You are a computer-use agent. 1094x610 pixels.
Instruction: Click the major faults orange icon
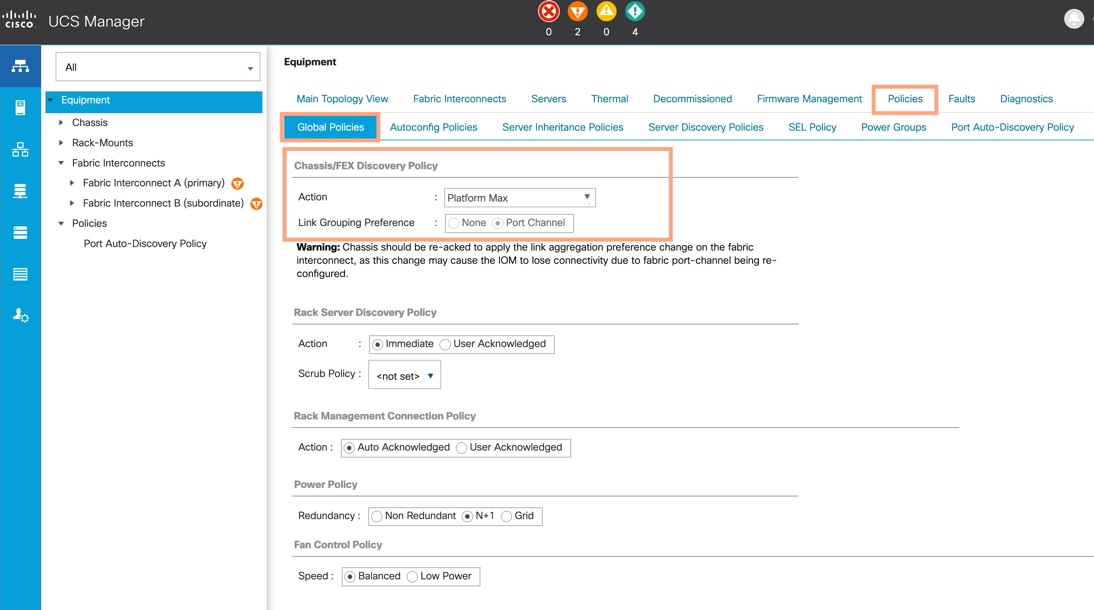point(577,11)
